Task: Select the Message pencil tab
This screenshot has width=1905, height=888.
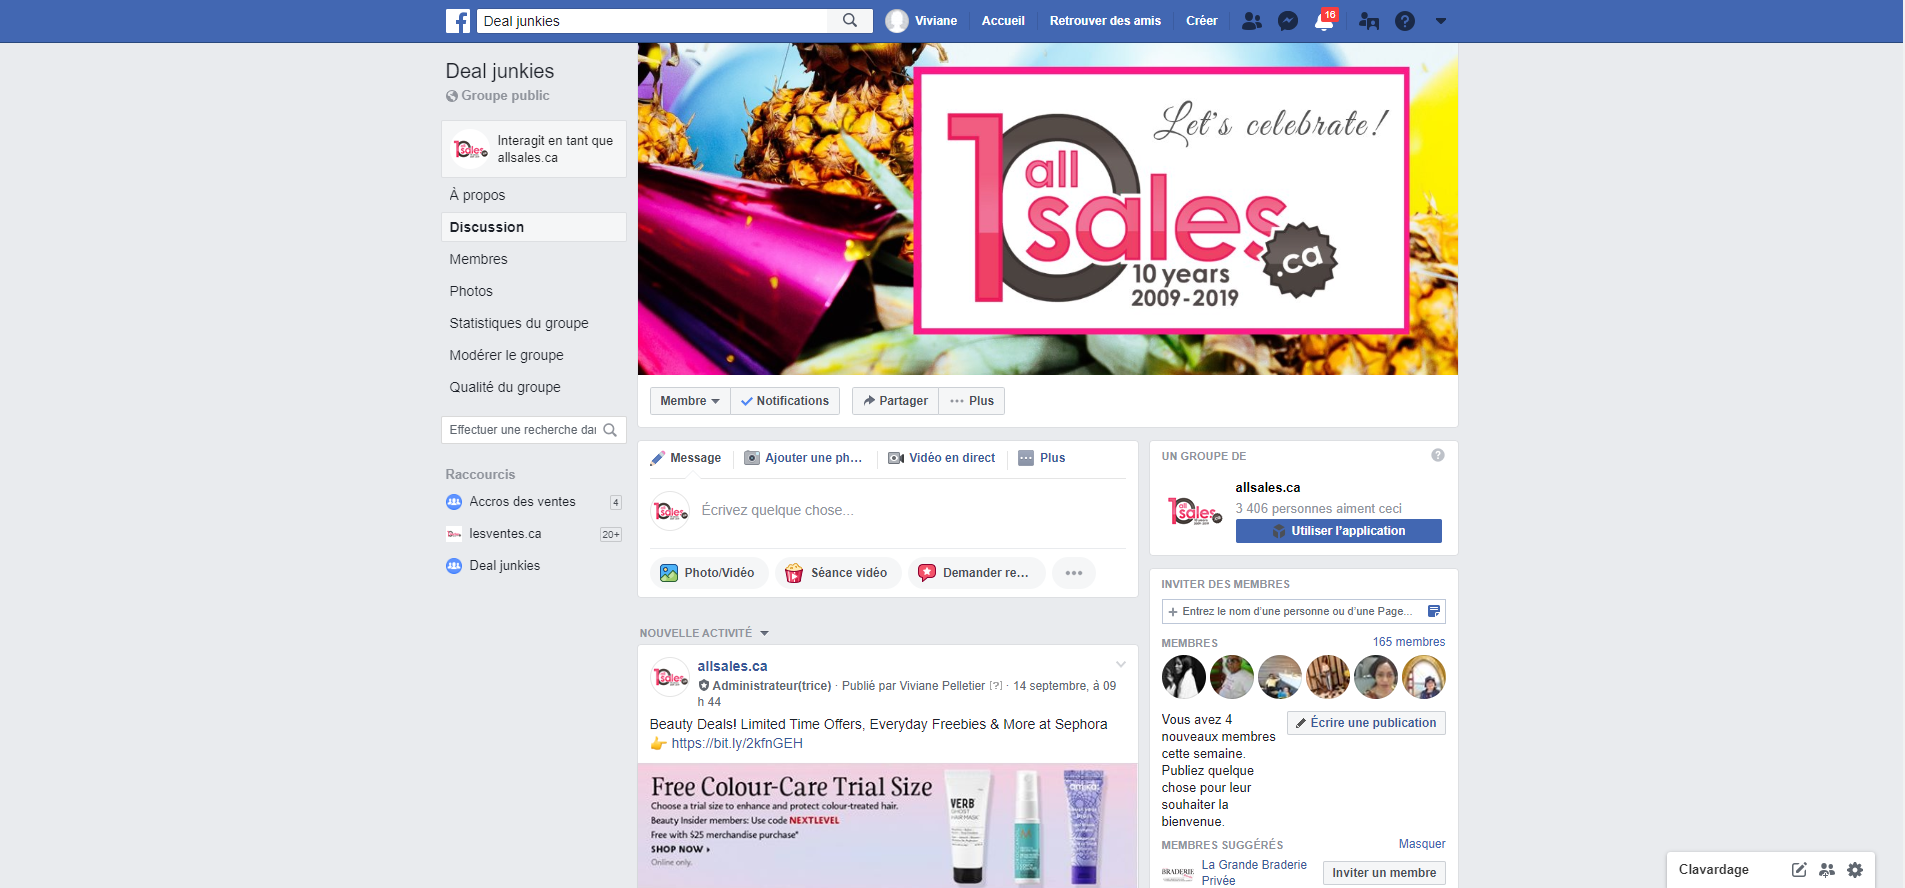Action: pyautogui.click(x=686, y=458)
